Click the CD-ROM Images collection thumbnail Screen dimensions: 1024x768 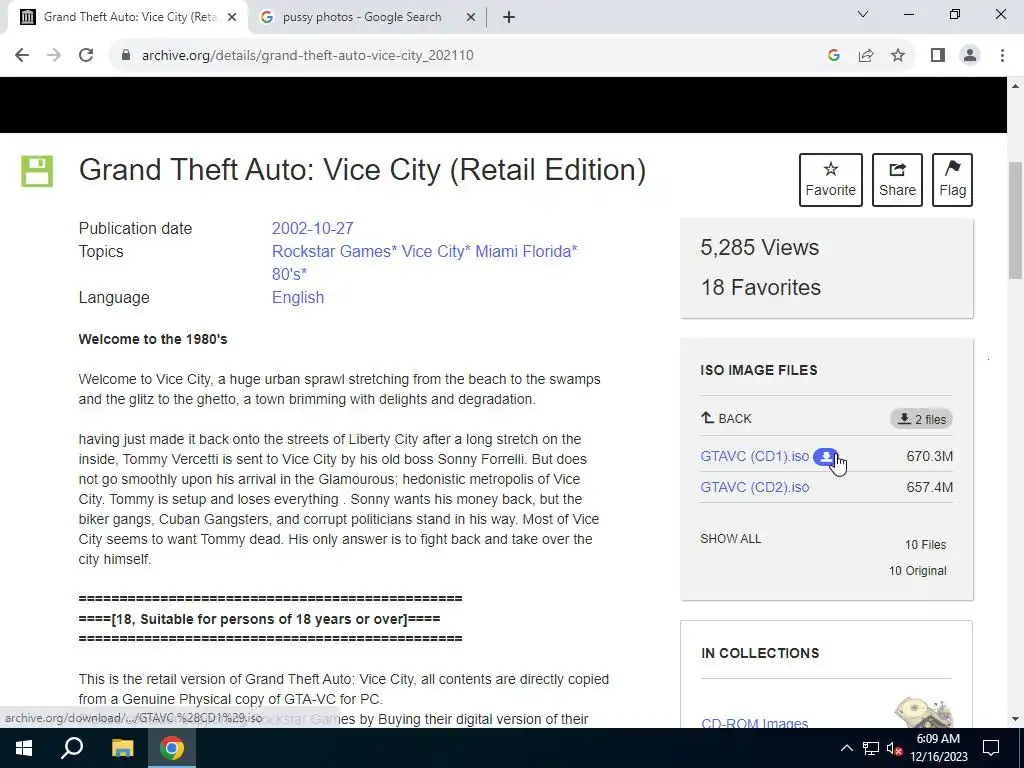[x=923, y=713]
